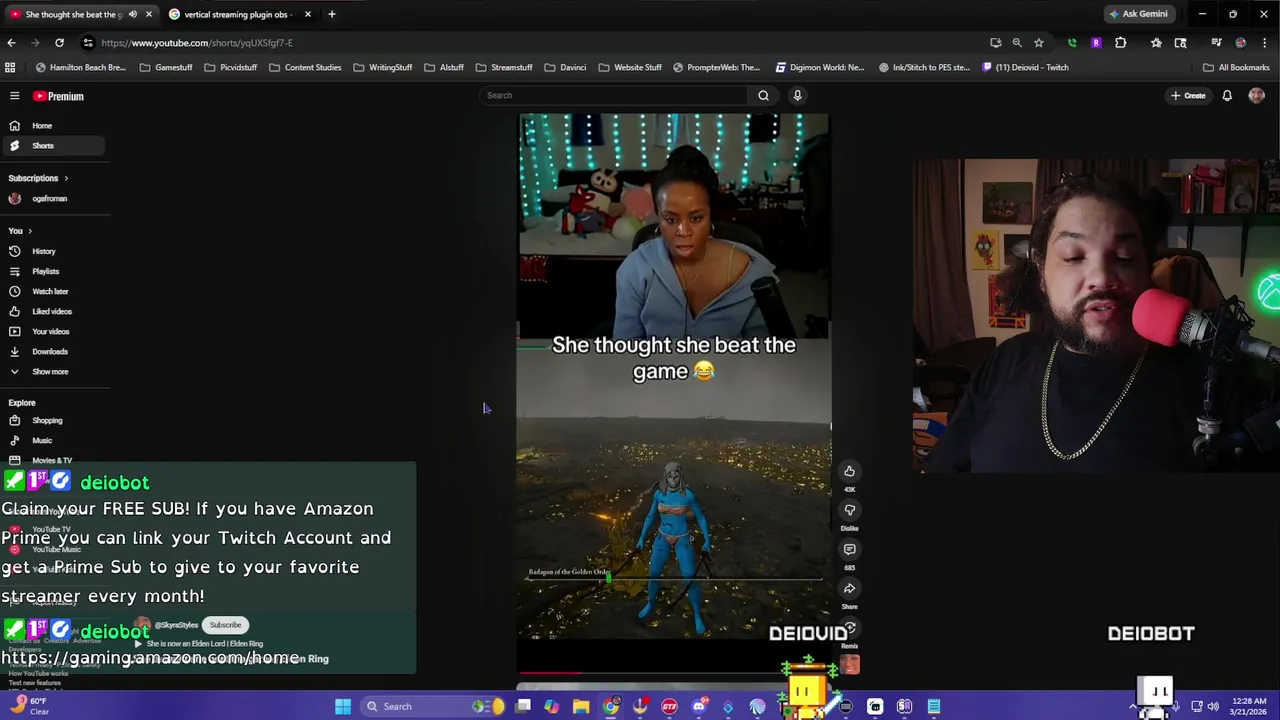Start voice search with microphone icon
The height and width of the screenshot is (720, 1280).
coord(797,95)
